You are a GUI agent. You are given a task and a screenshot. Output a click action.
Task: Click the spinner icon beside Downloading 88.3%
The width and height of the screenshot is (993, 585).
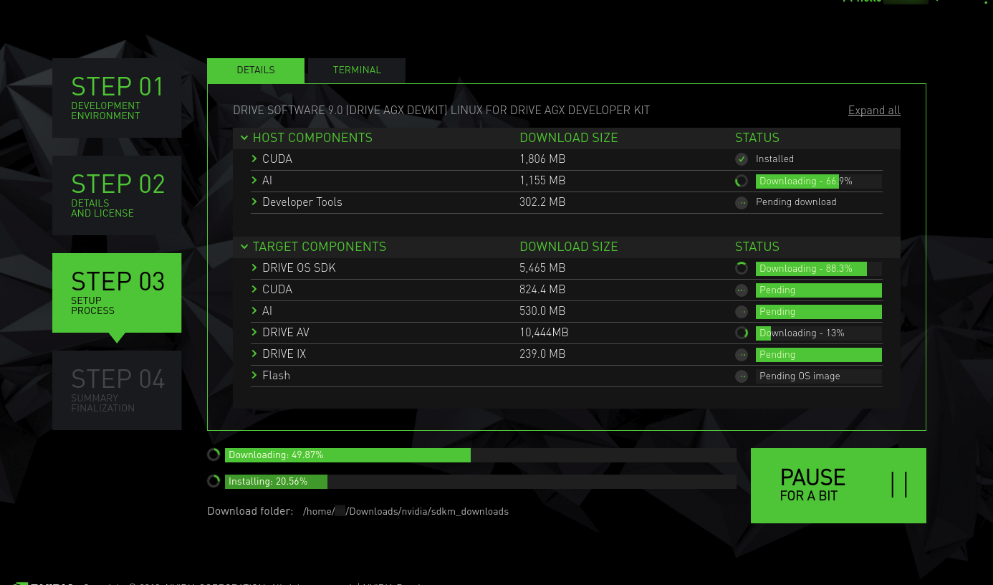click(742, 268)
